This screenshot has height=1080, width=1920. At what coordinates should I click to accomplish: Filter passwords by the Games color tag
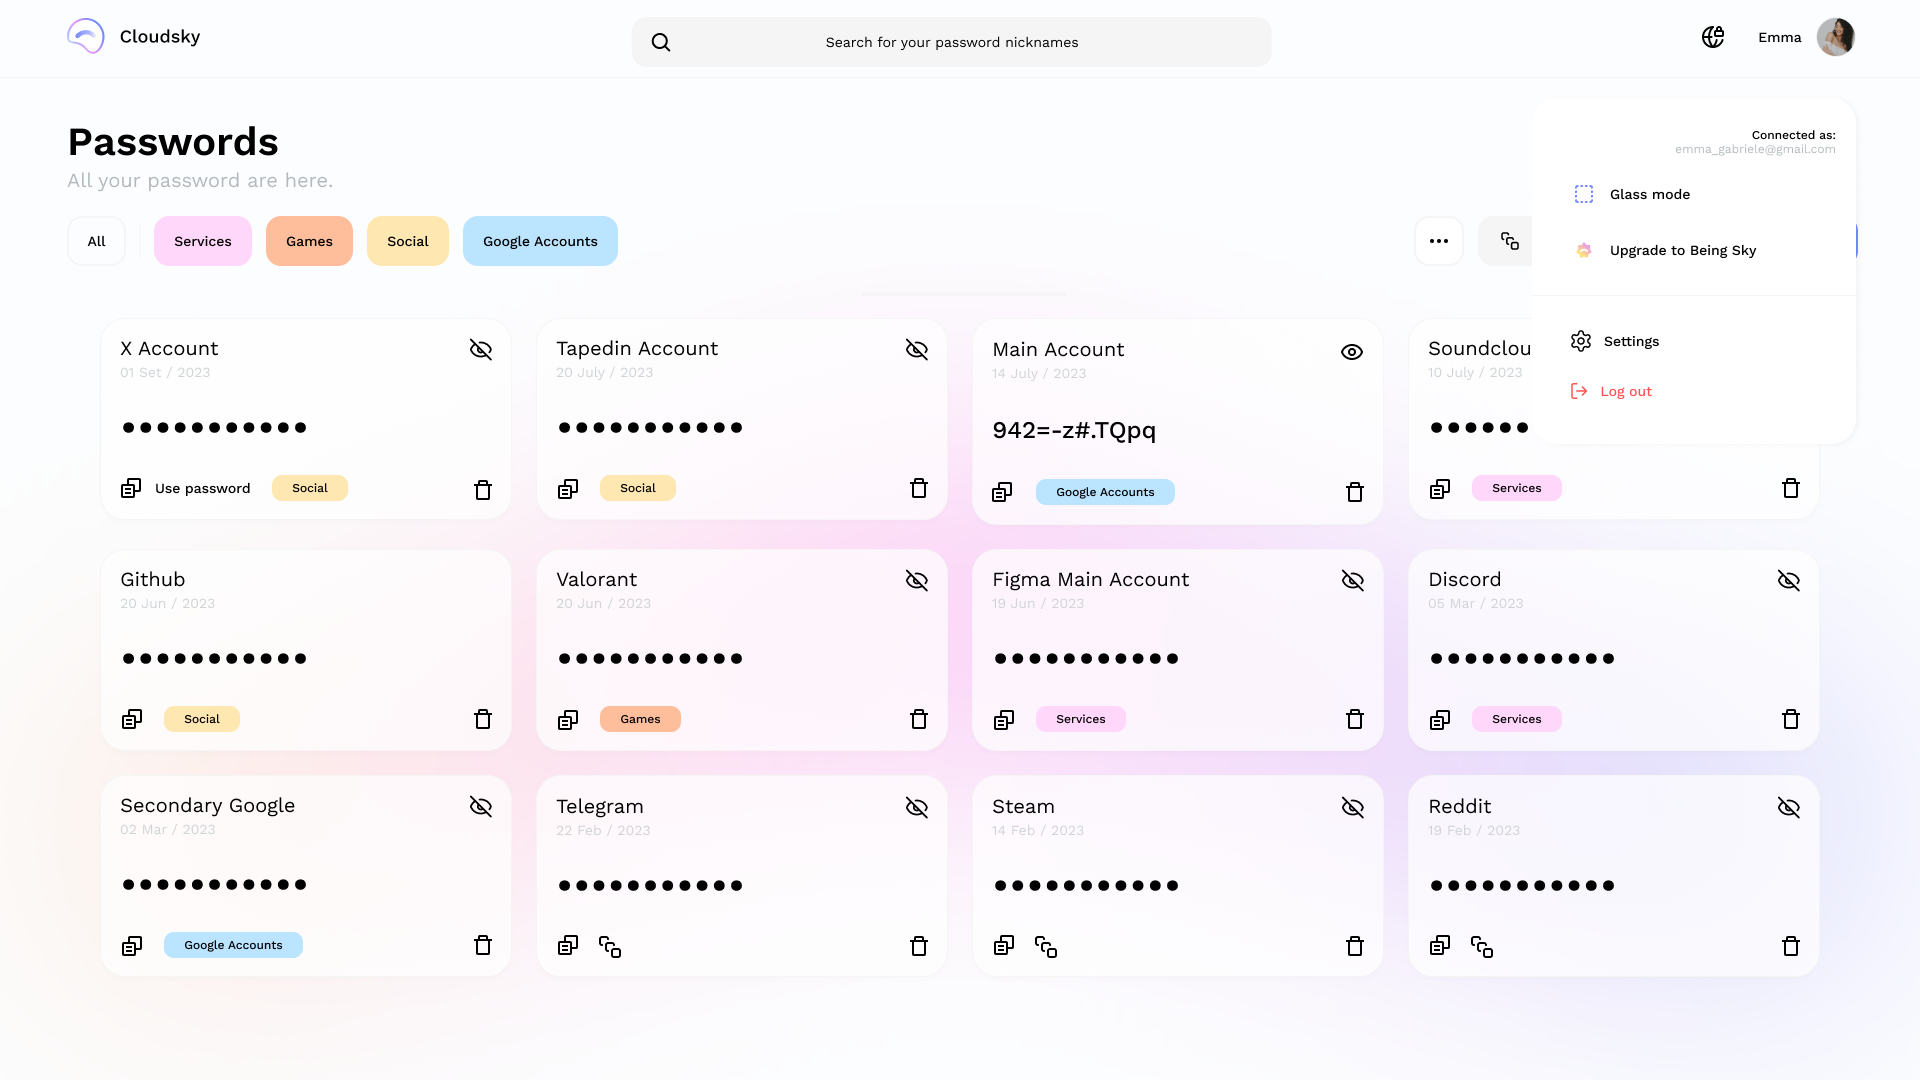click(309, 241)
